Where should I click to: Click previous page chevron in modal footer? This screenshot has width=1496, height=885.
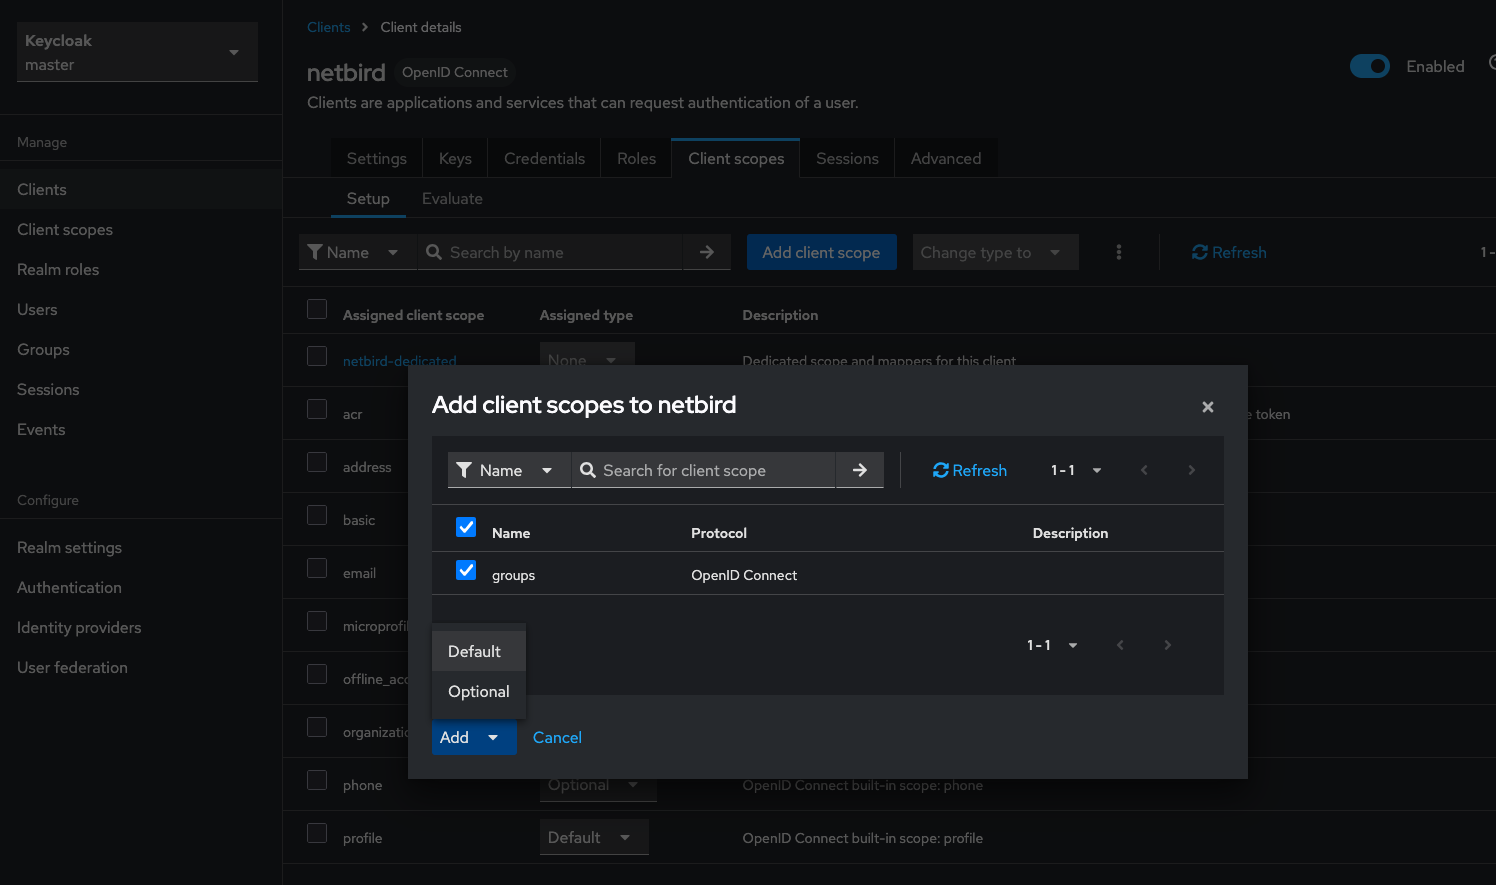pyautogui.click(x=1120, y=645)
